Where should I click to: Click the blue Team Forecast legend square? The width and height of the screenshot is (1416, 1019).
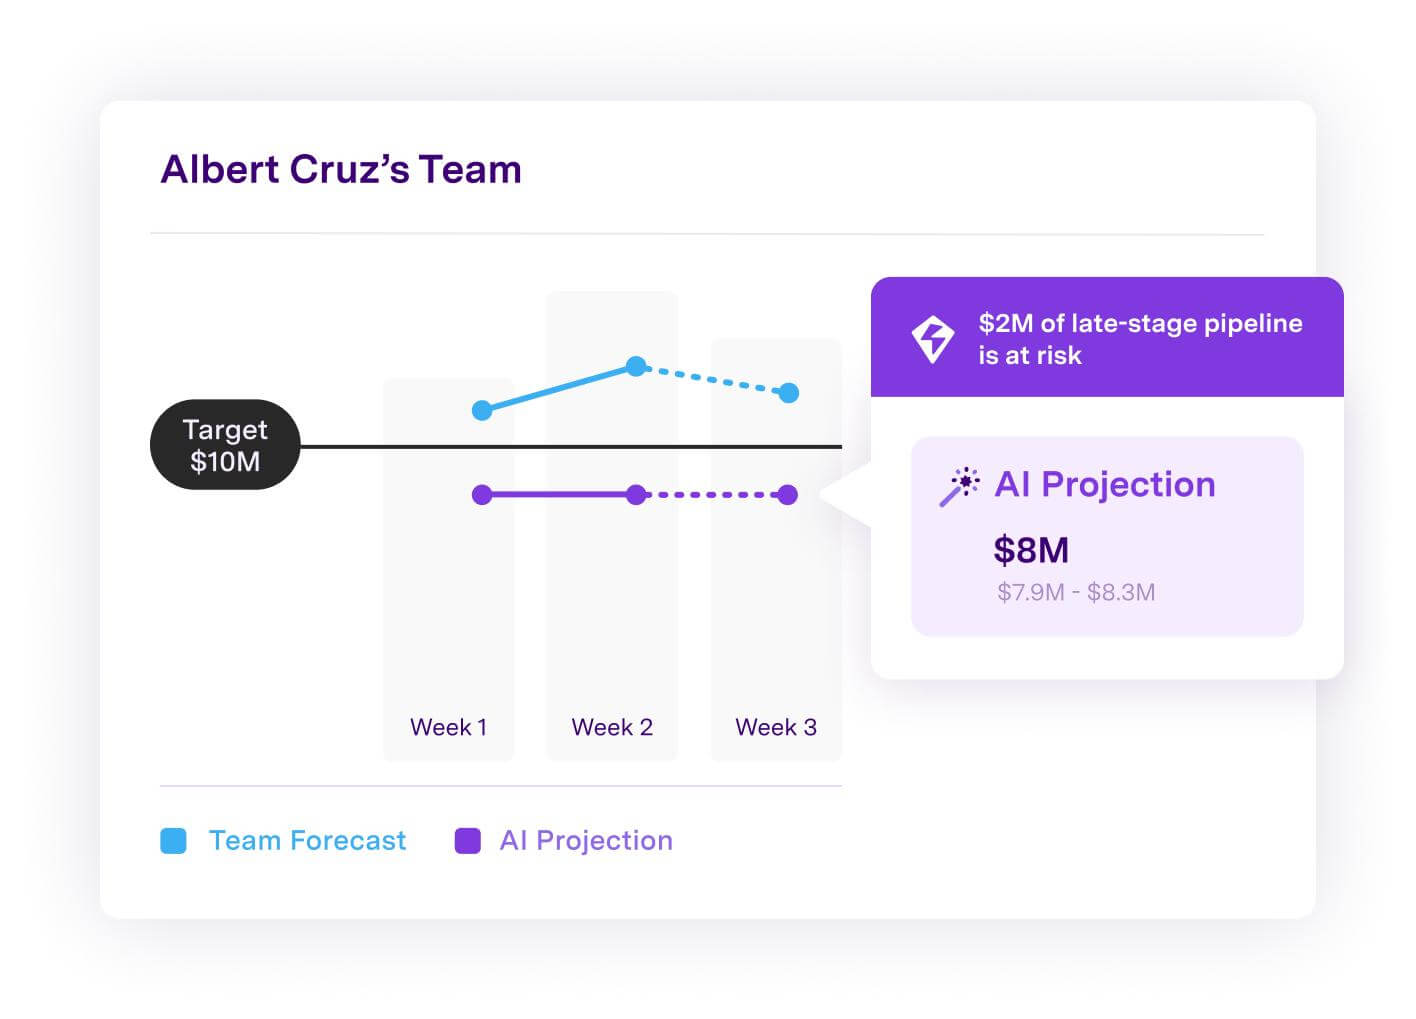tap(173, 841)
